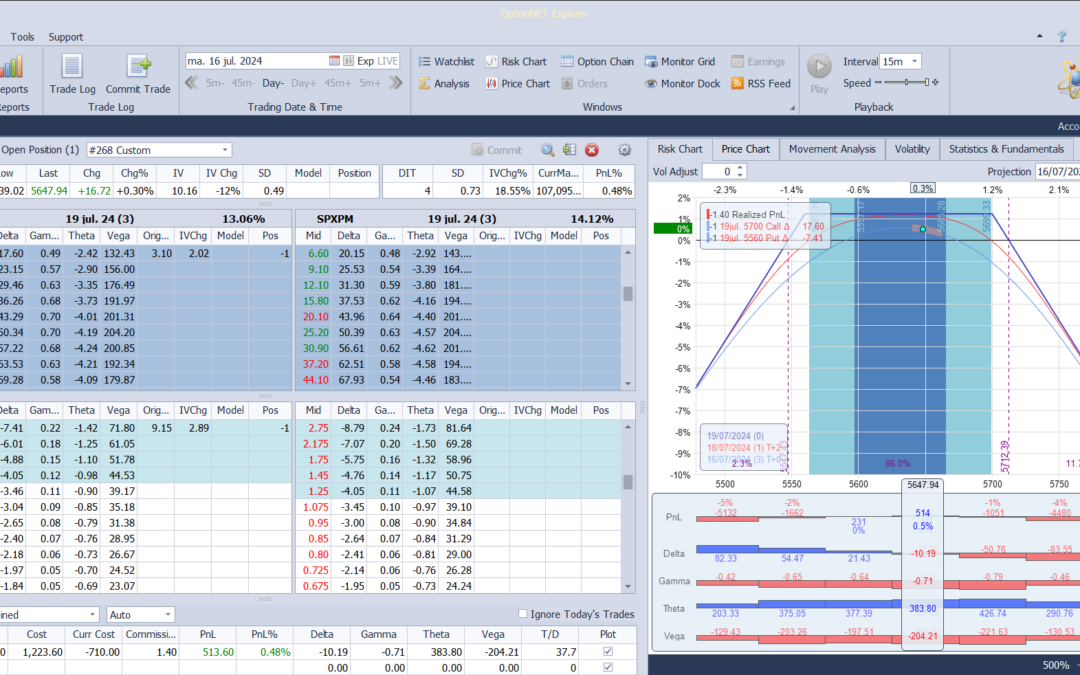Open the Support menu
The image size is (1080, 675).
click(65, 37)
